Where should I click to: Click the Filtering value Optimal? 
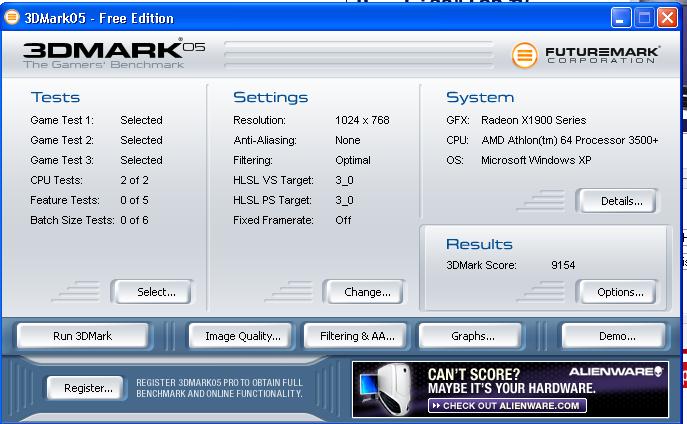[x=353, y=160]
